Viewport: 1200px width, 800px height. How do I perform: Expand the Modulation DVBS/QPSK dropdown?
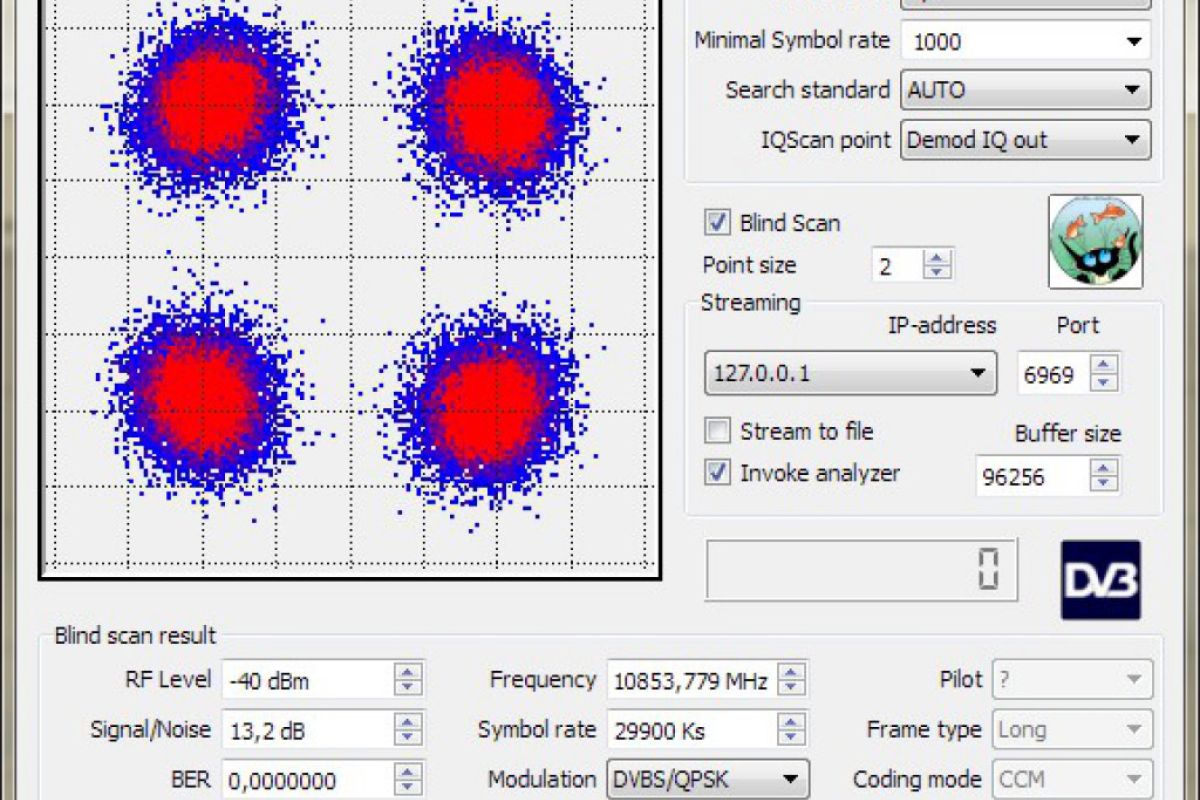point(790,779)
